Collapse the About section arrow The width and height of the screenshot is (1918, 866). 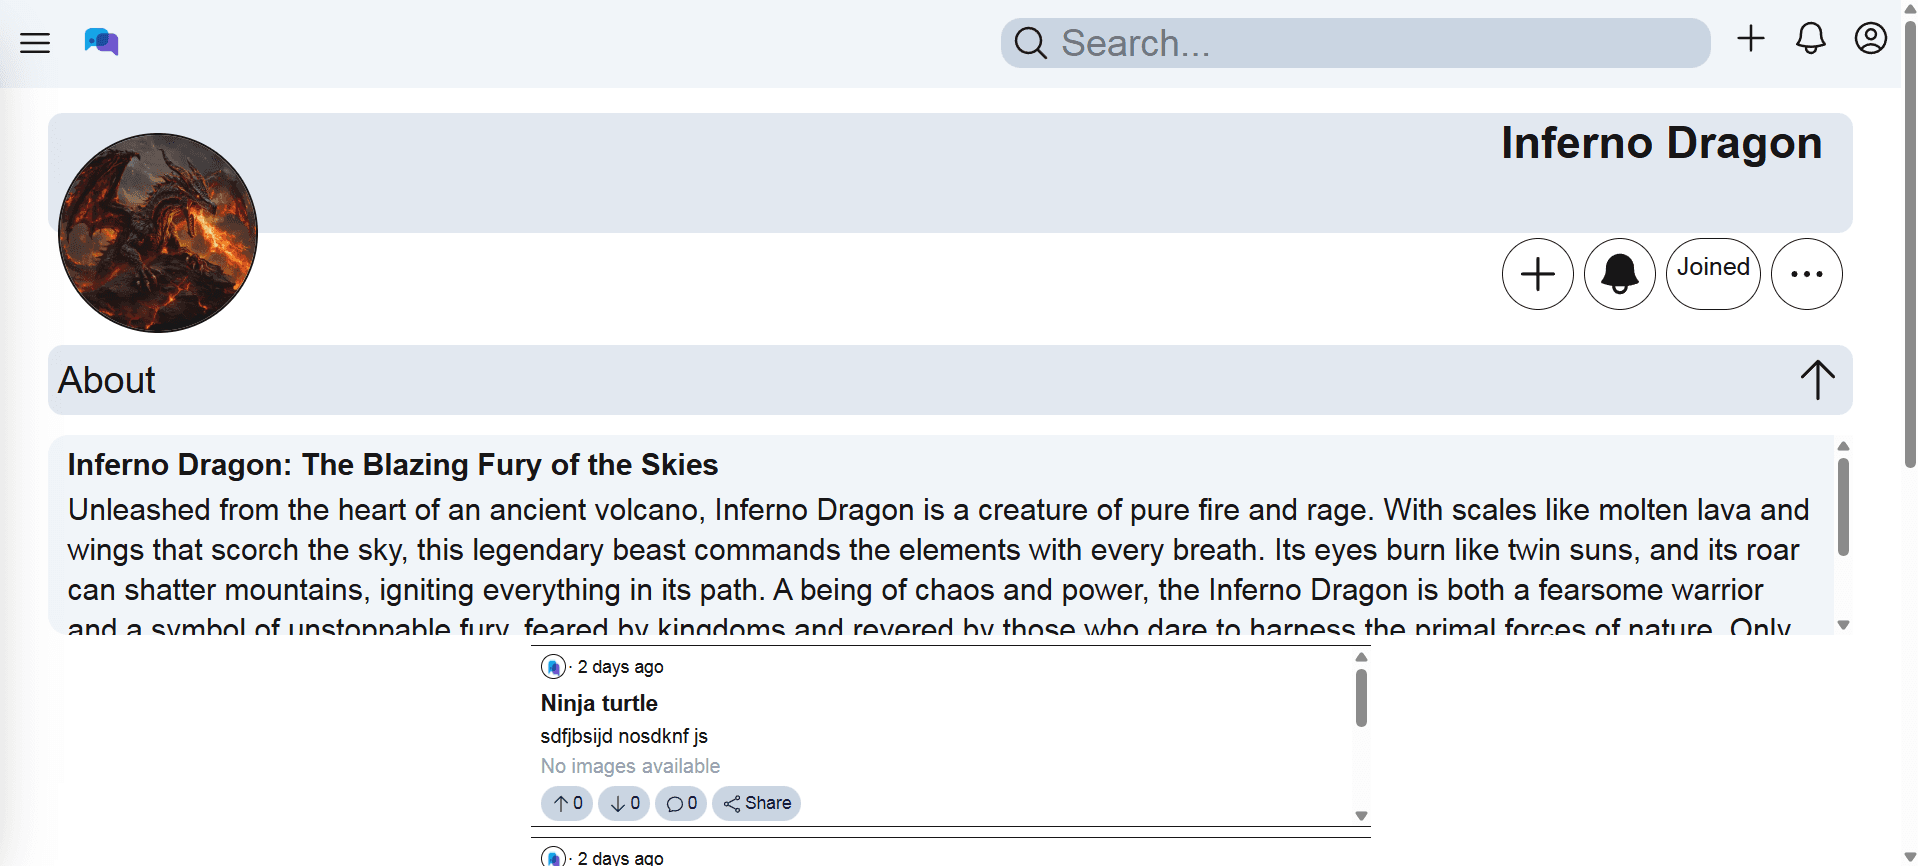pos(1817,380)
